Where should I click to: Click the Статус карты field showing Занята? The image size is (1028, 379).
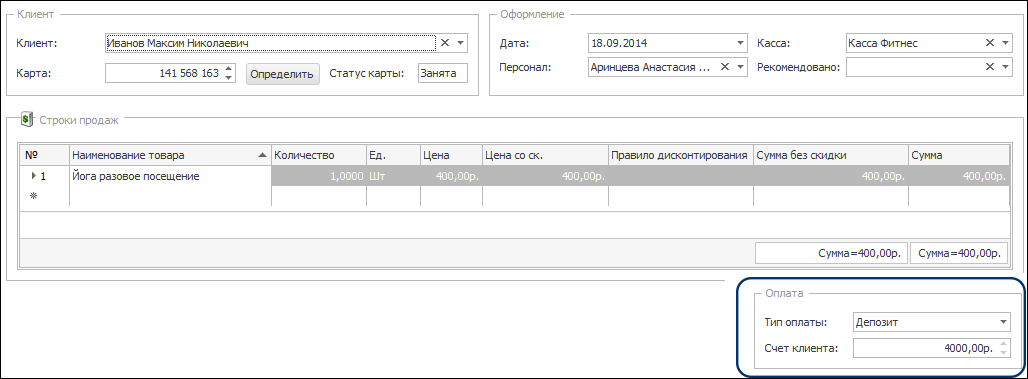(x=443, y=73)
